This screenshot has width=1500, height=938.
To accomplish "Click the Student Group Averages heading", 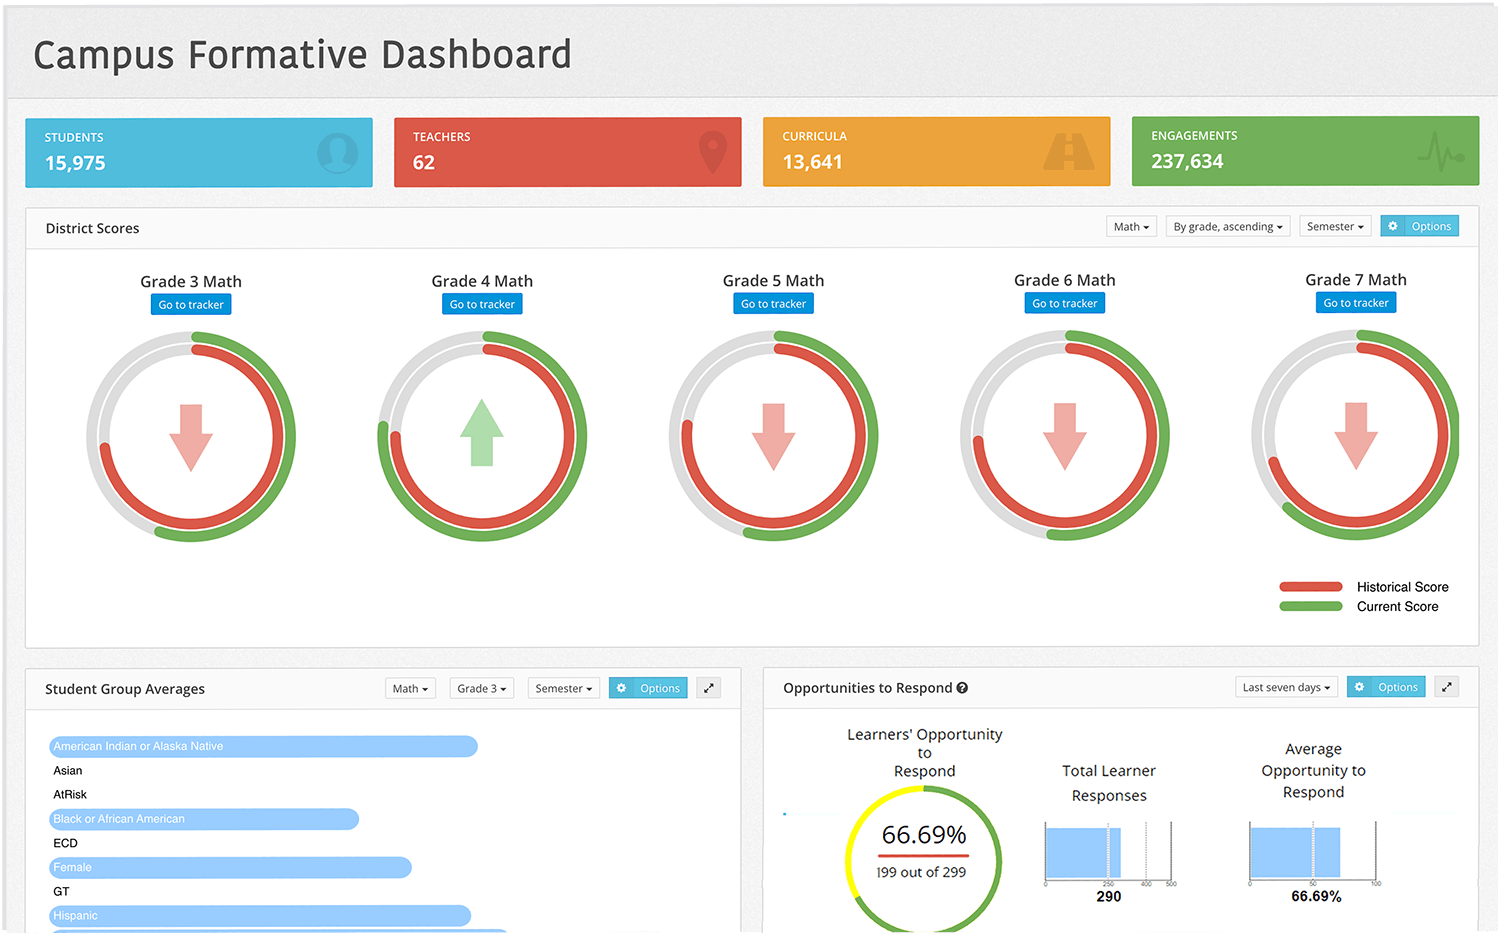I will (125, 690).
